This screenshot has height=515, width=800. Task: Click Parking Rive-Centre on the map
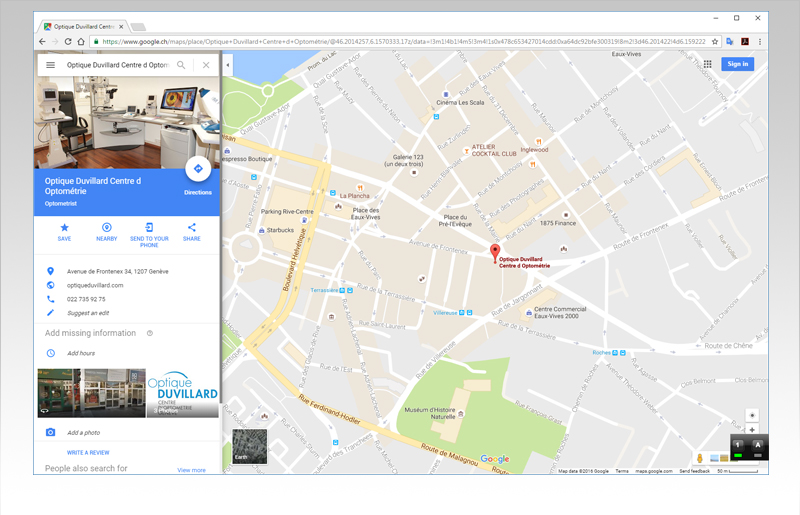coord(287,211)
